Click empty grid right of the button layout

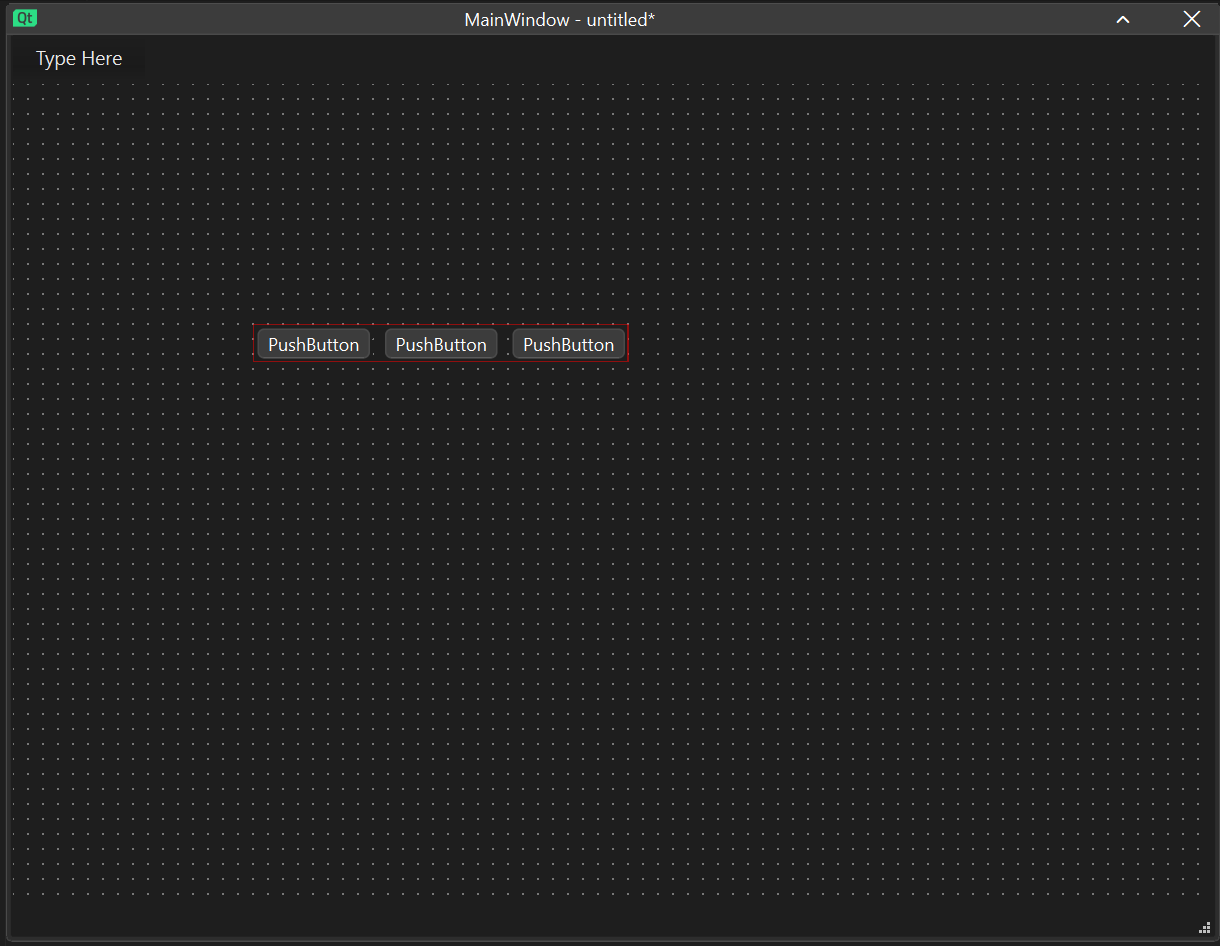point(900,344)
